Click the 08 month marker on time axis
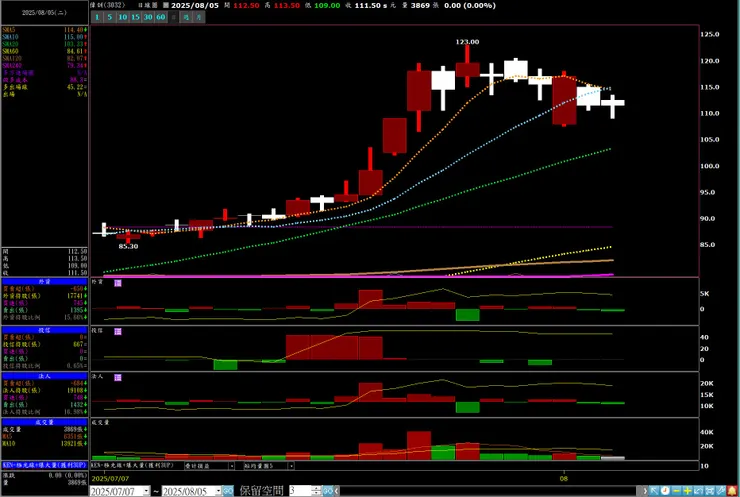 pyautogui.click(x=563, y=478)
